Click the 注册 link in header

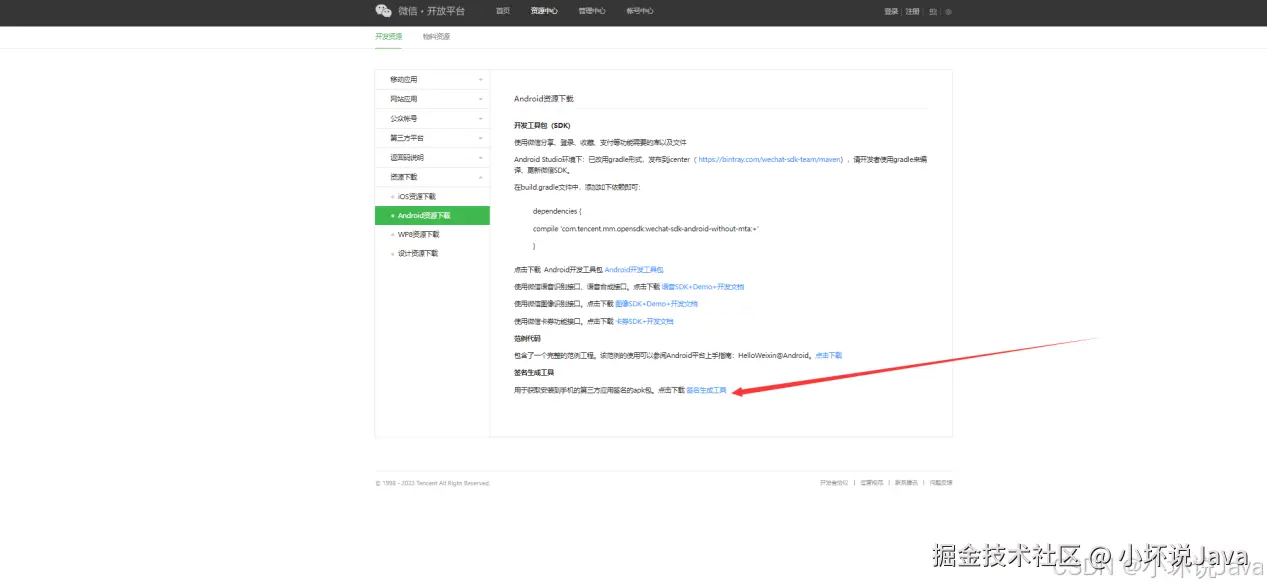pos(912,12)
